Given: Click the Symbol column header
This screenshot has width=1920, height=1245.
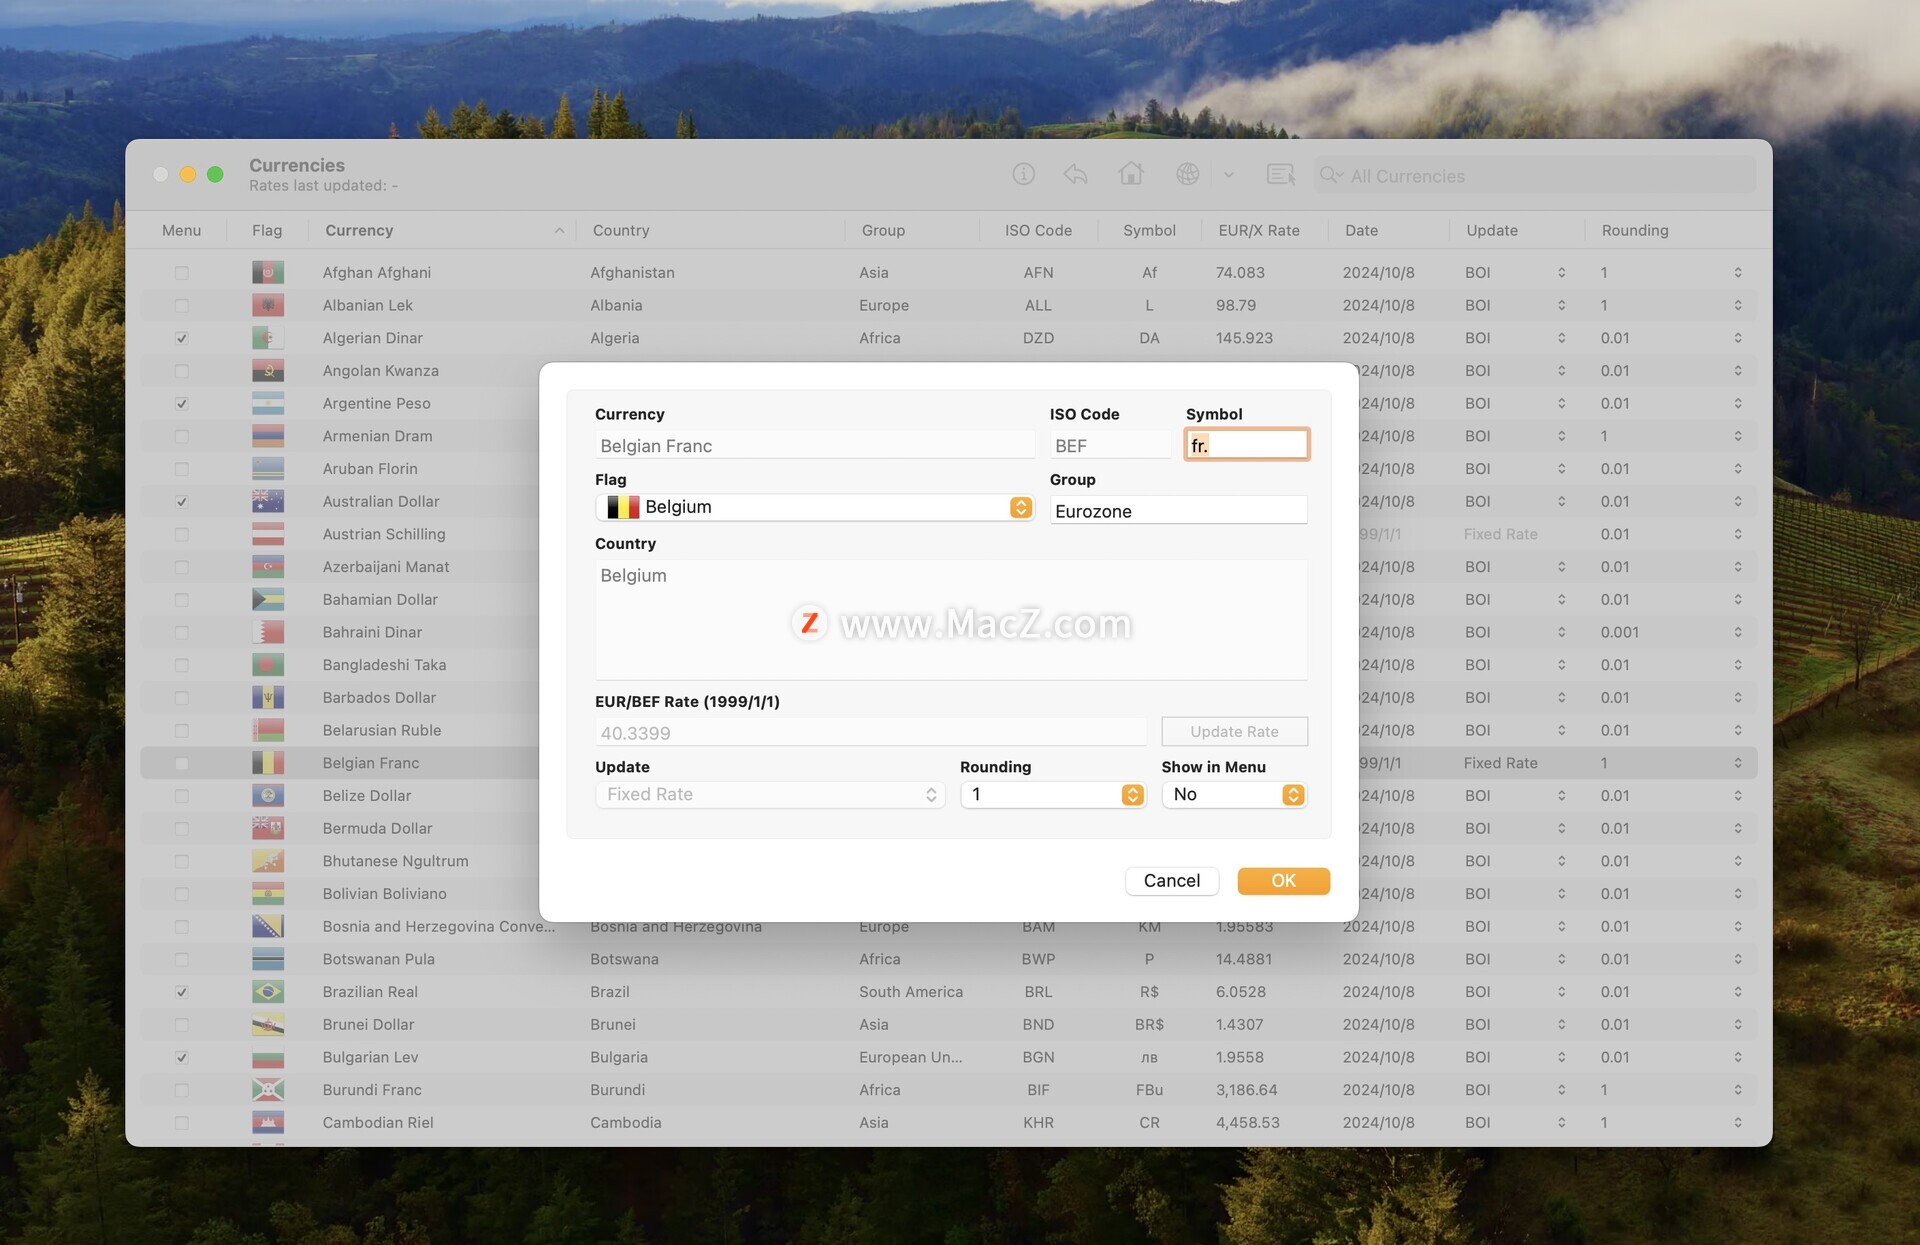Looking at the screenshot, I should [1149, 230].
